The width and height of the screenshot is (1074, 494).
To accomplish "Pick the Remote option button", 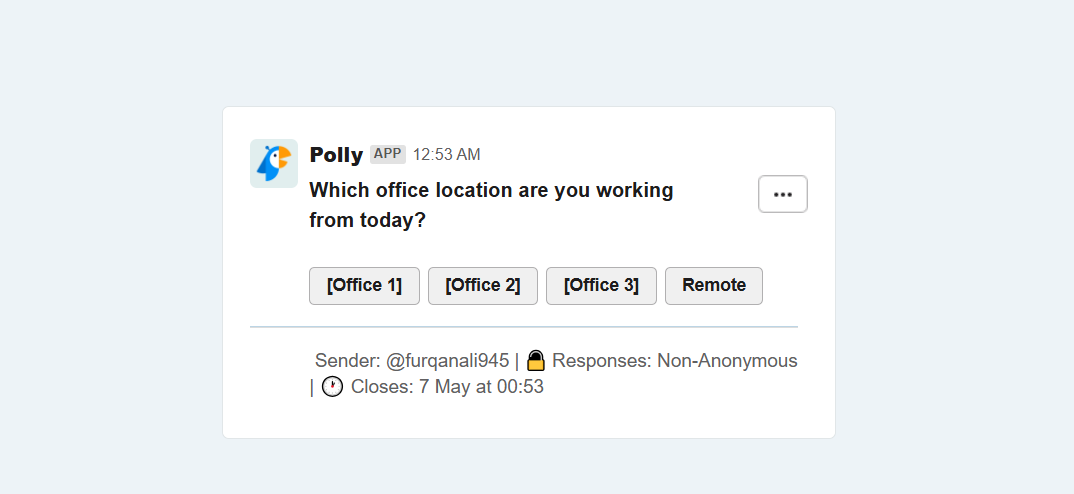I will tap(714, 286).
